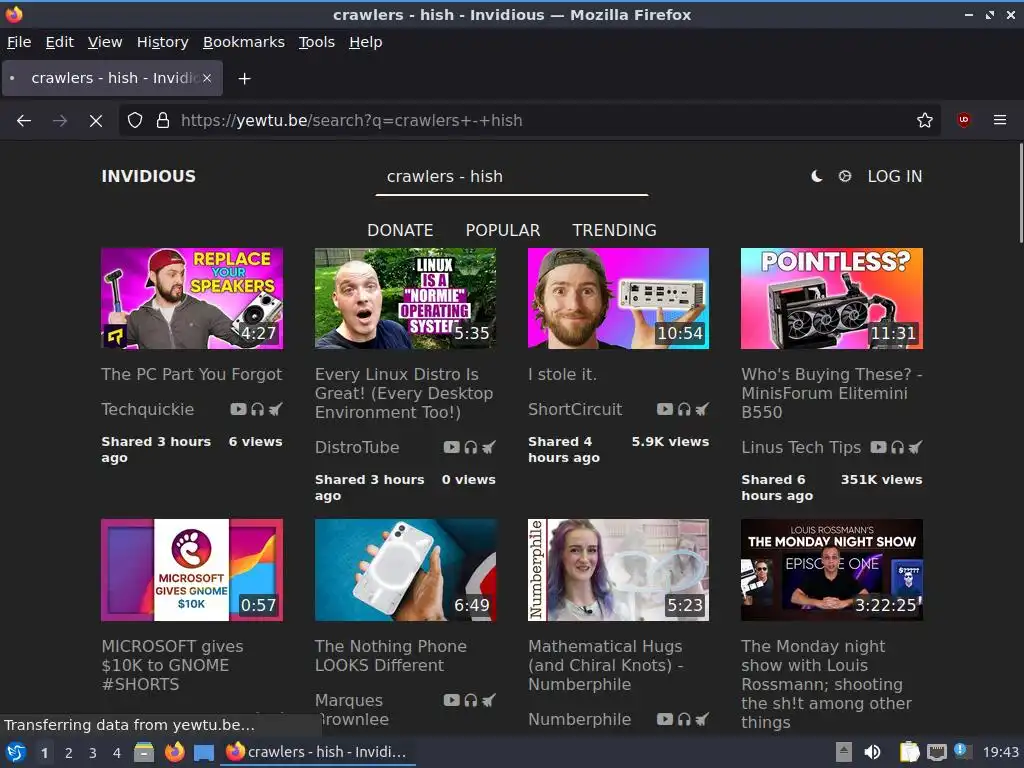Open the Linux normie operating system thumbnail

(x=406, y=298)
